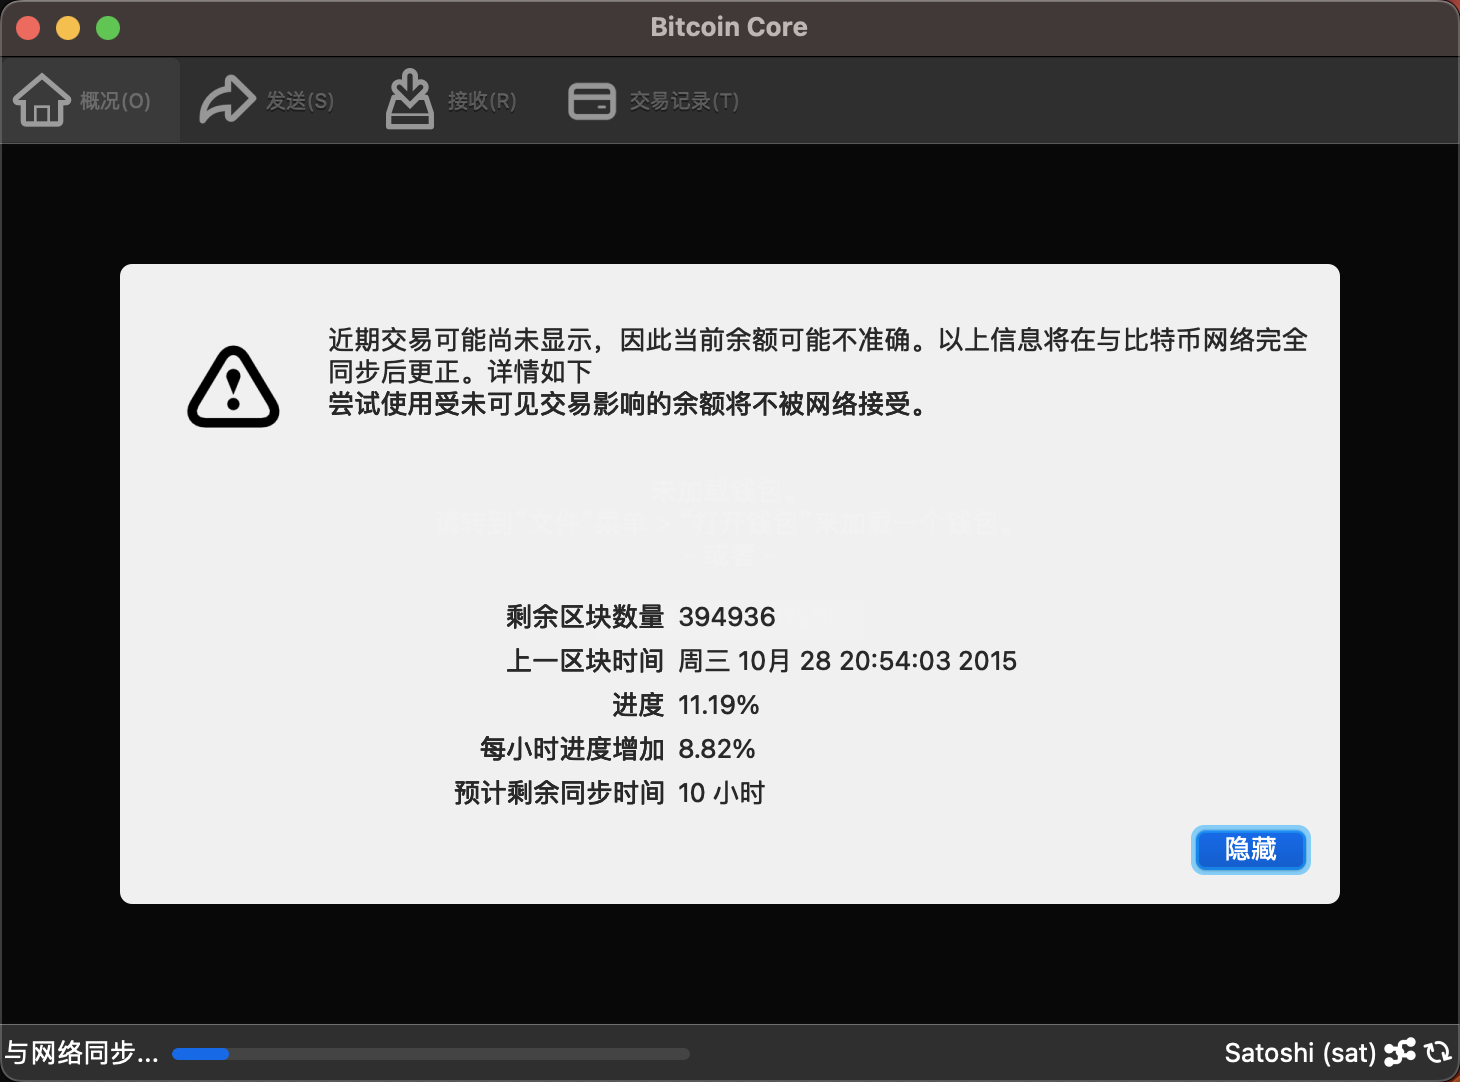Click the Receive inbox icon
The width and height of the screenshot is (1460, 1082).
tap(410, 100)
